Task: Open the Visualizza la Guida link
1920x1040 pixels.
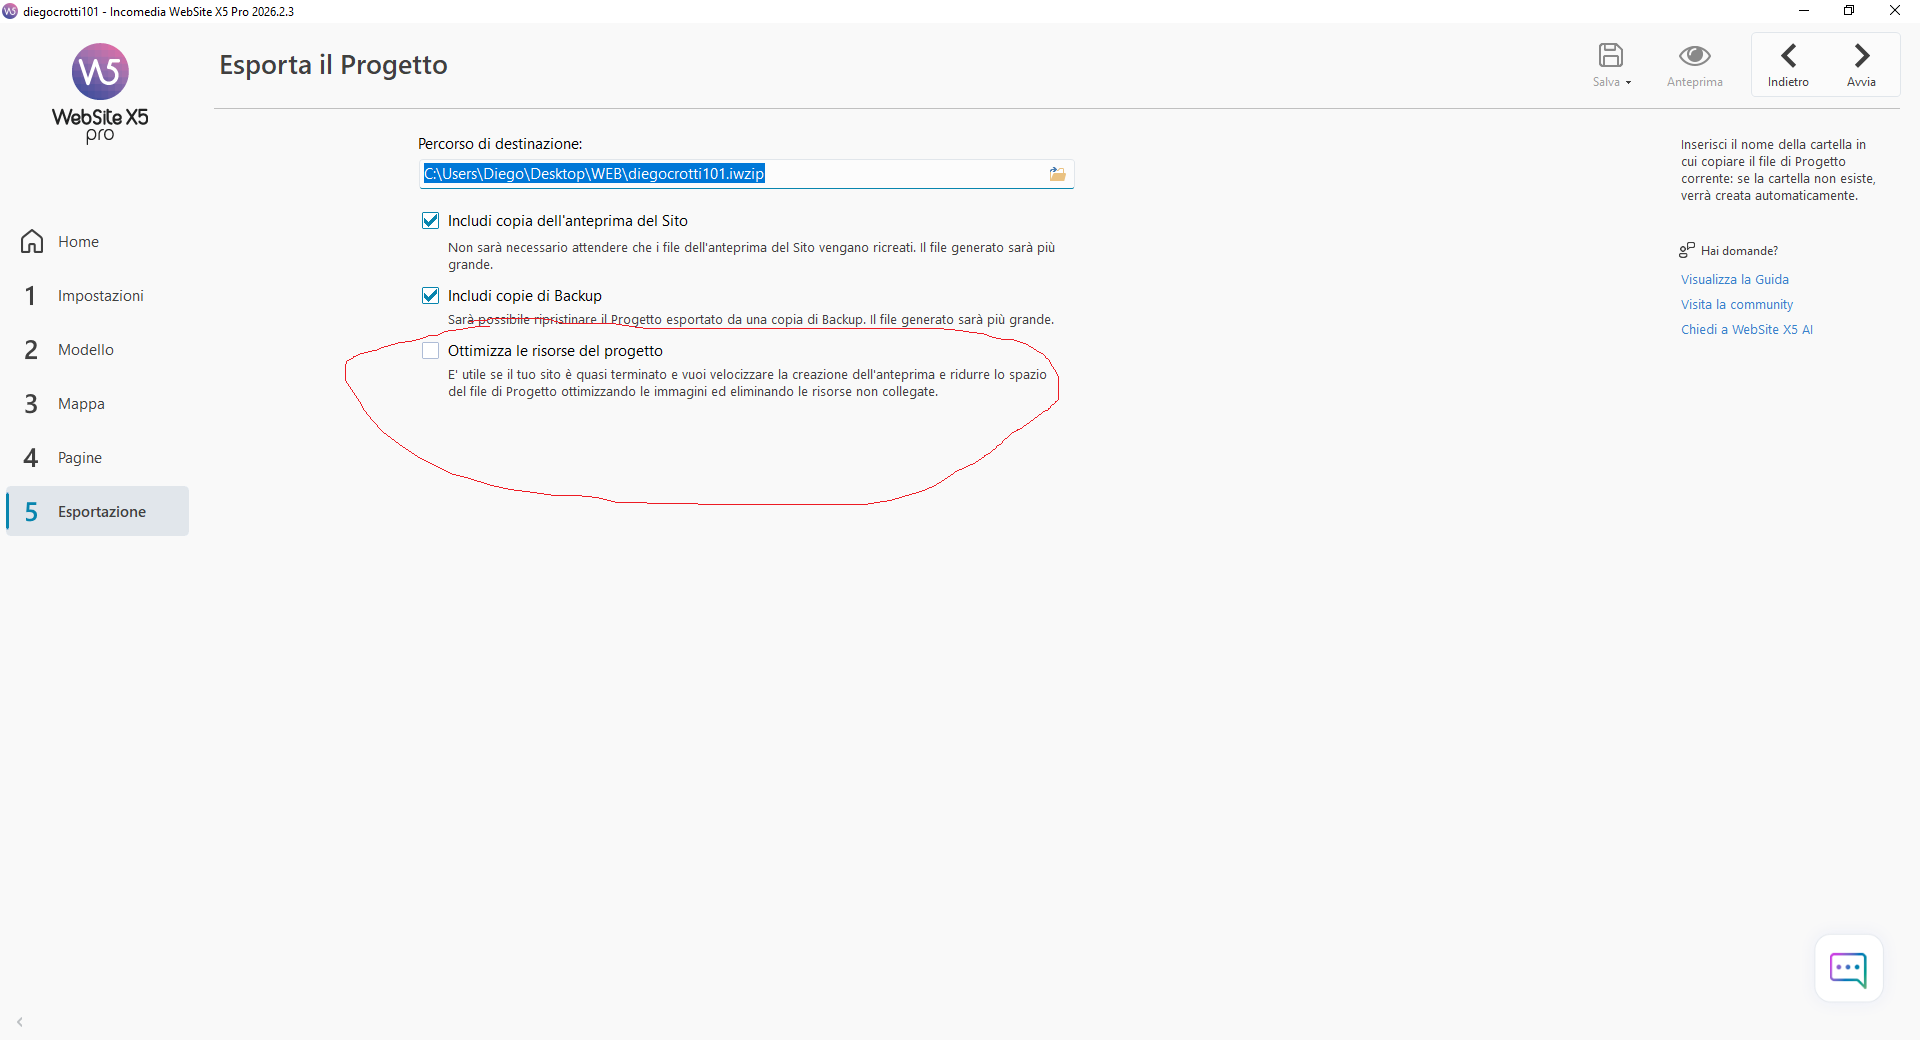Action: pyautogui.click(x=1734, y=280)
